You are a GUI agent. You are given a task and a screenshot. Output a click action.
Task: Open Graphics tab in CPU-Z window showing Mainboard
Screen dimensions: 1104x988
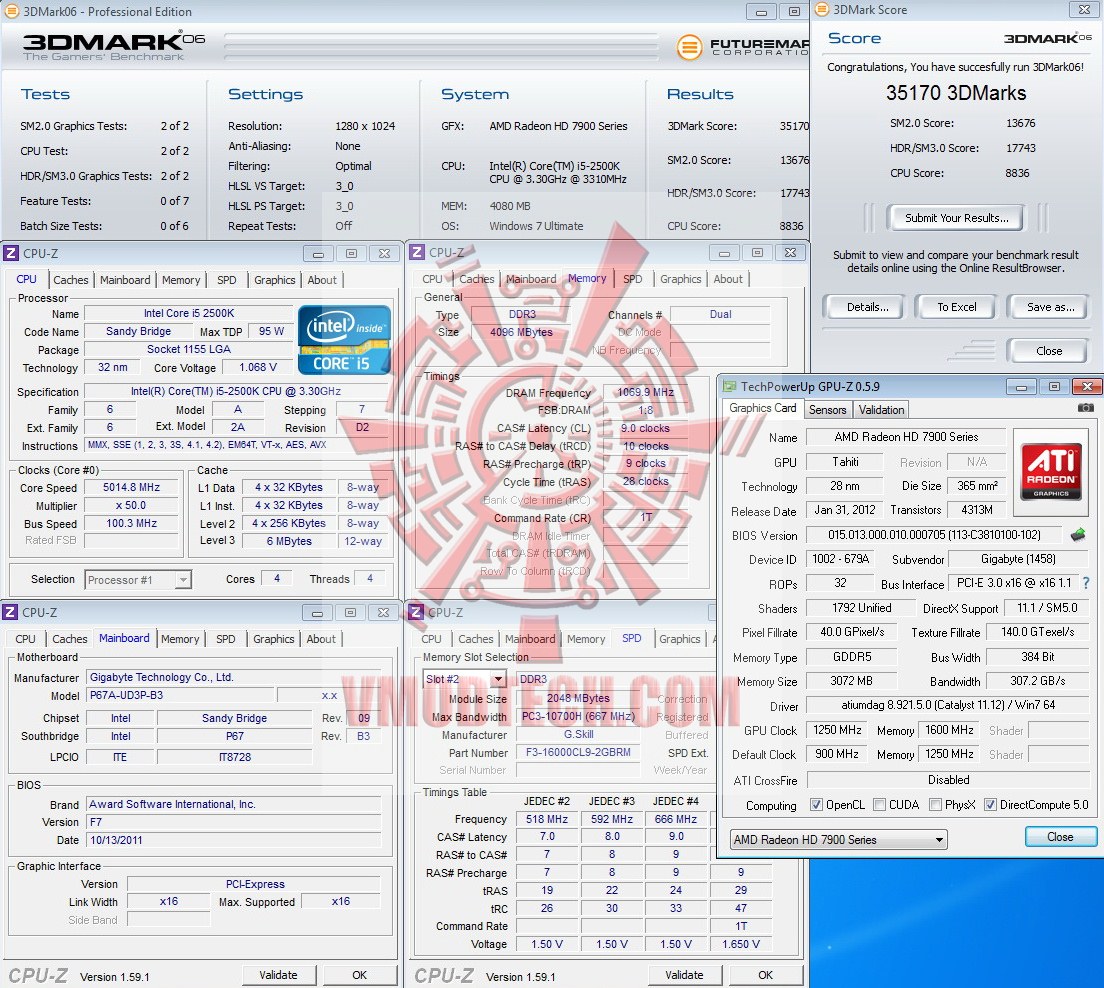coord(273,639)
